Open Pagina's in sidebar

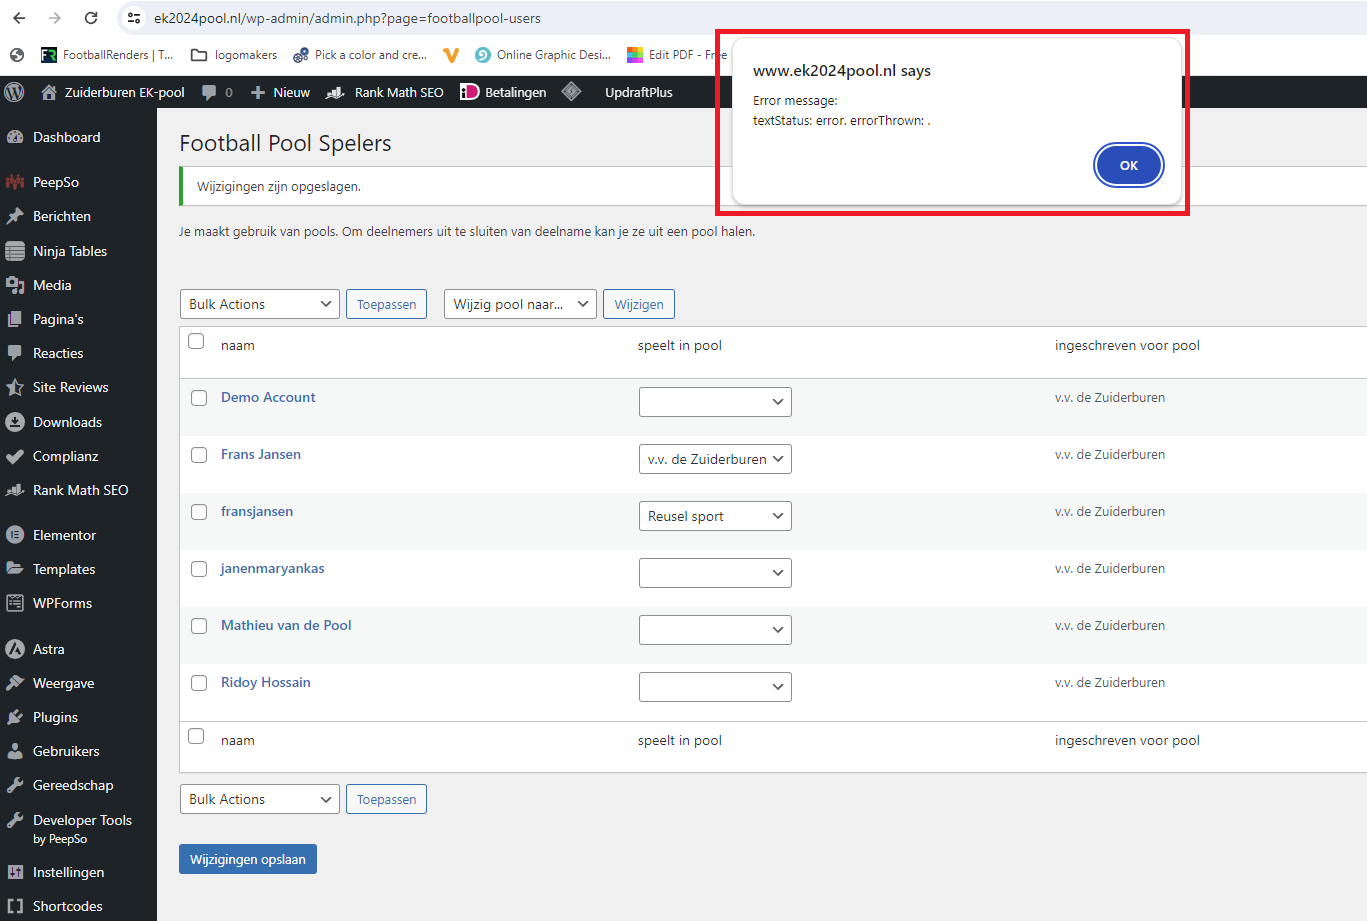point(78,319)
